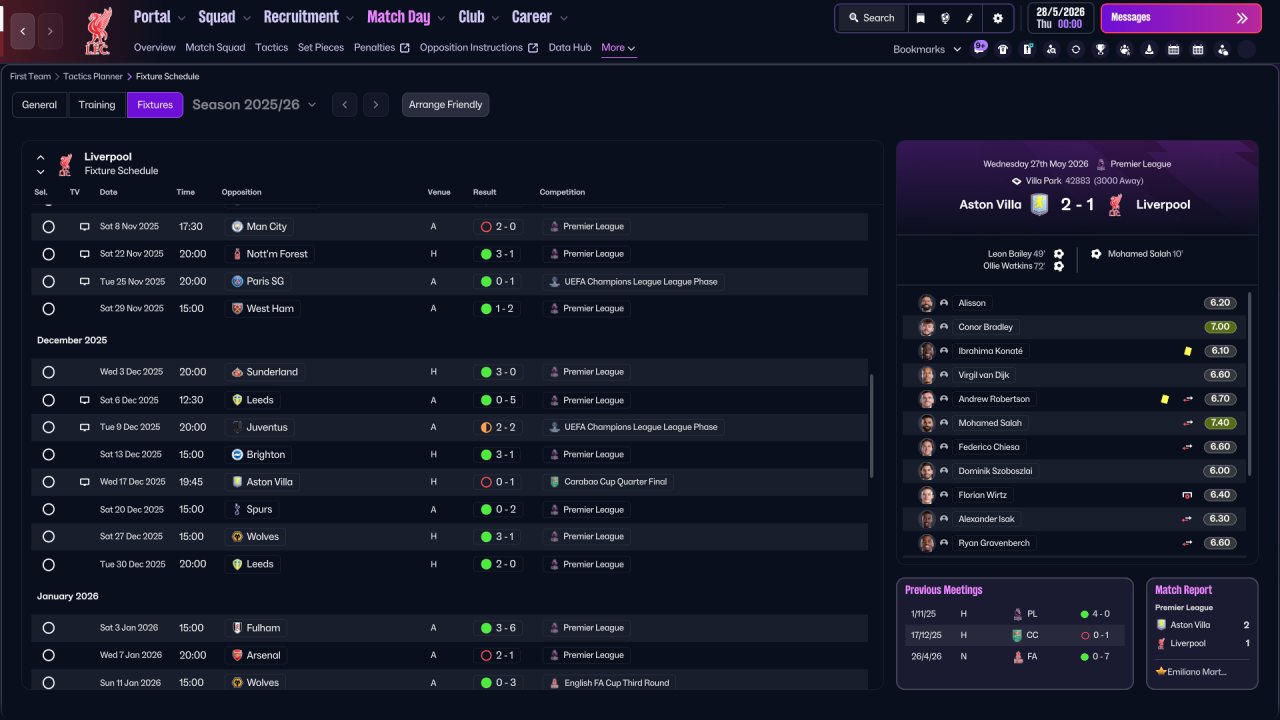The image size is (1280, 720).
Task: Click the player ratings list scrollbar
Action: (1250, 384)
